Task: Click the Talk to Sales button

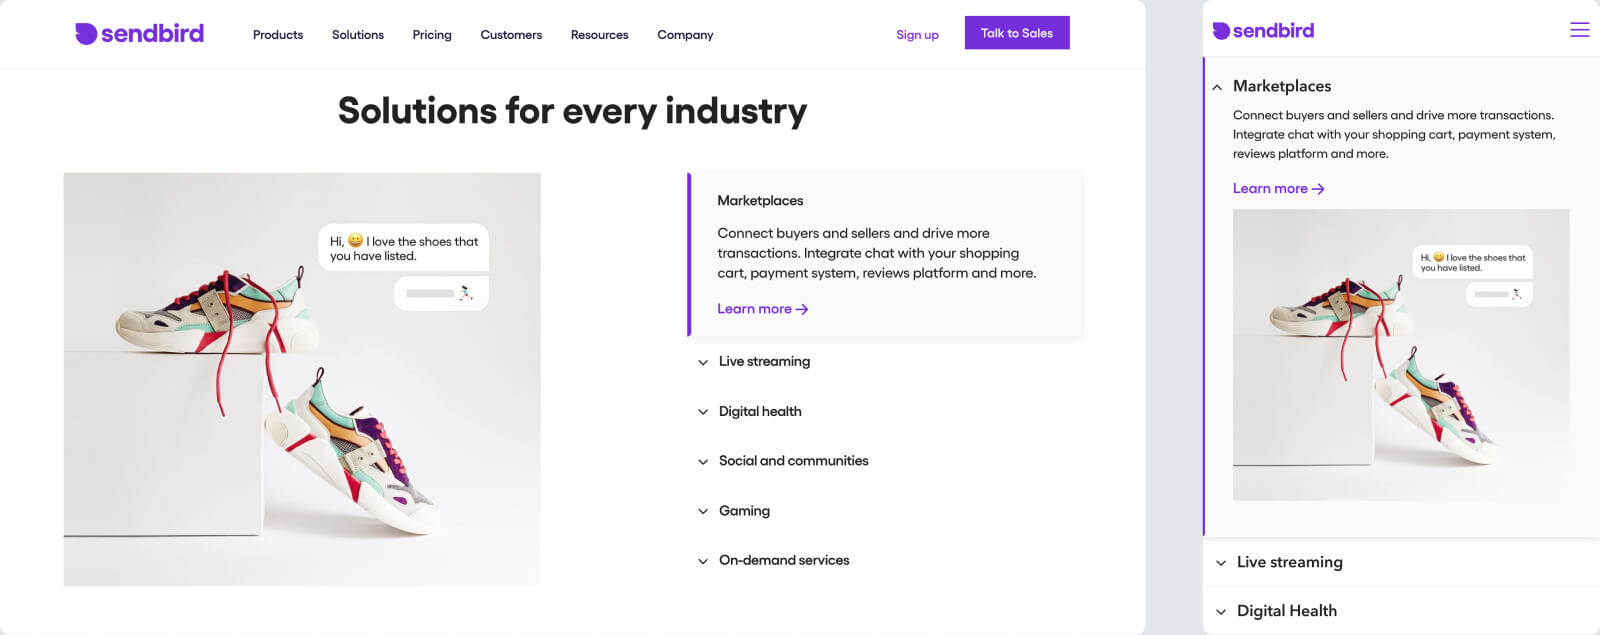Action: (1017, 33)
